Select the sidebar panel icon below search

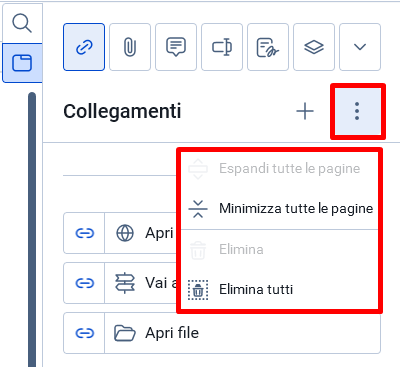[x=22, y=63]
